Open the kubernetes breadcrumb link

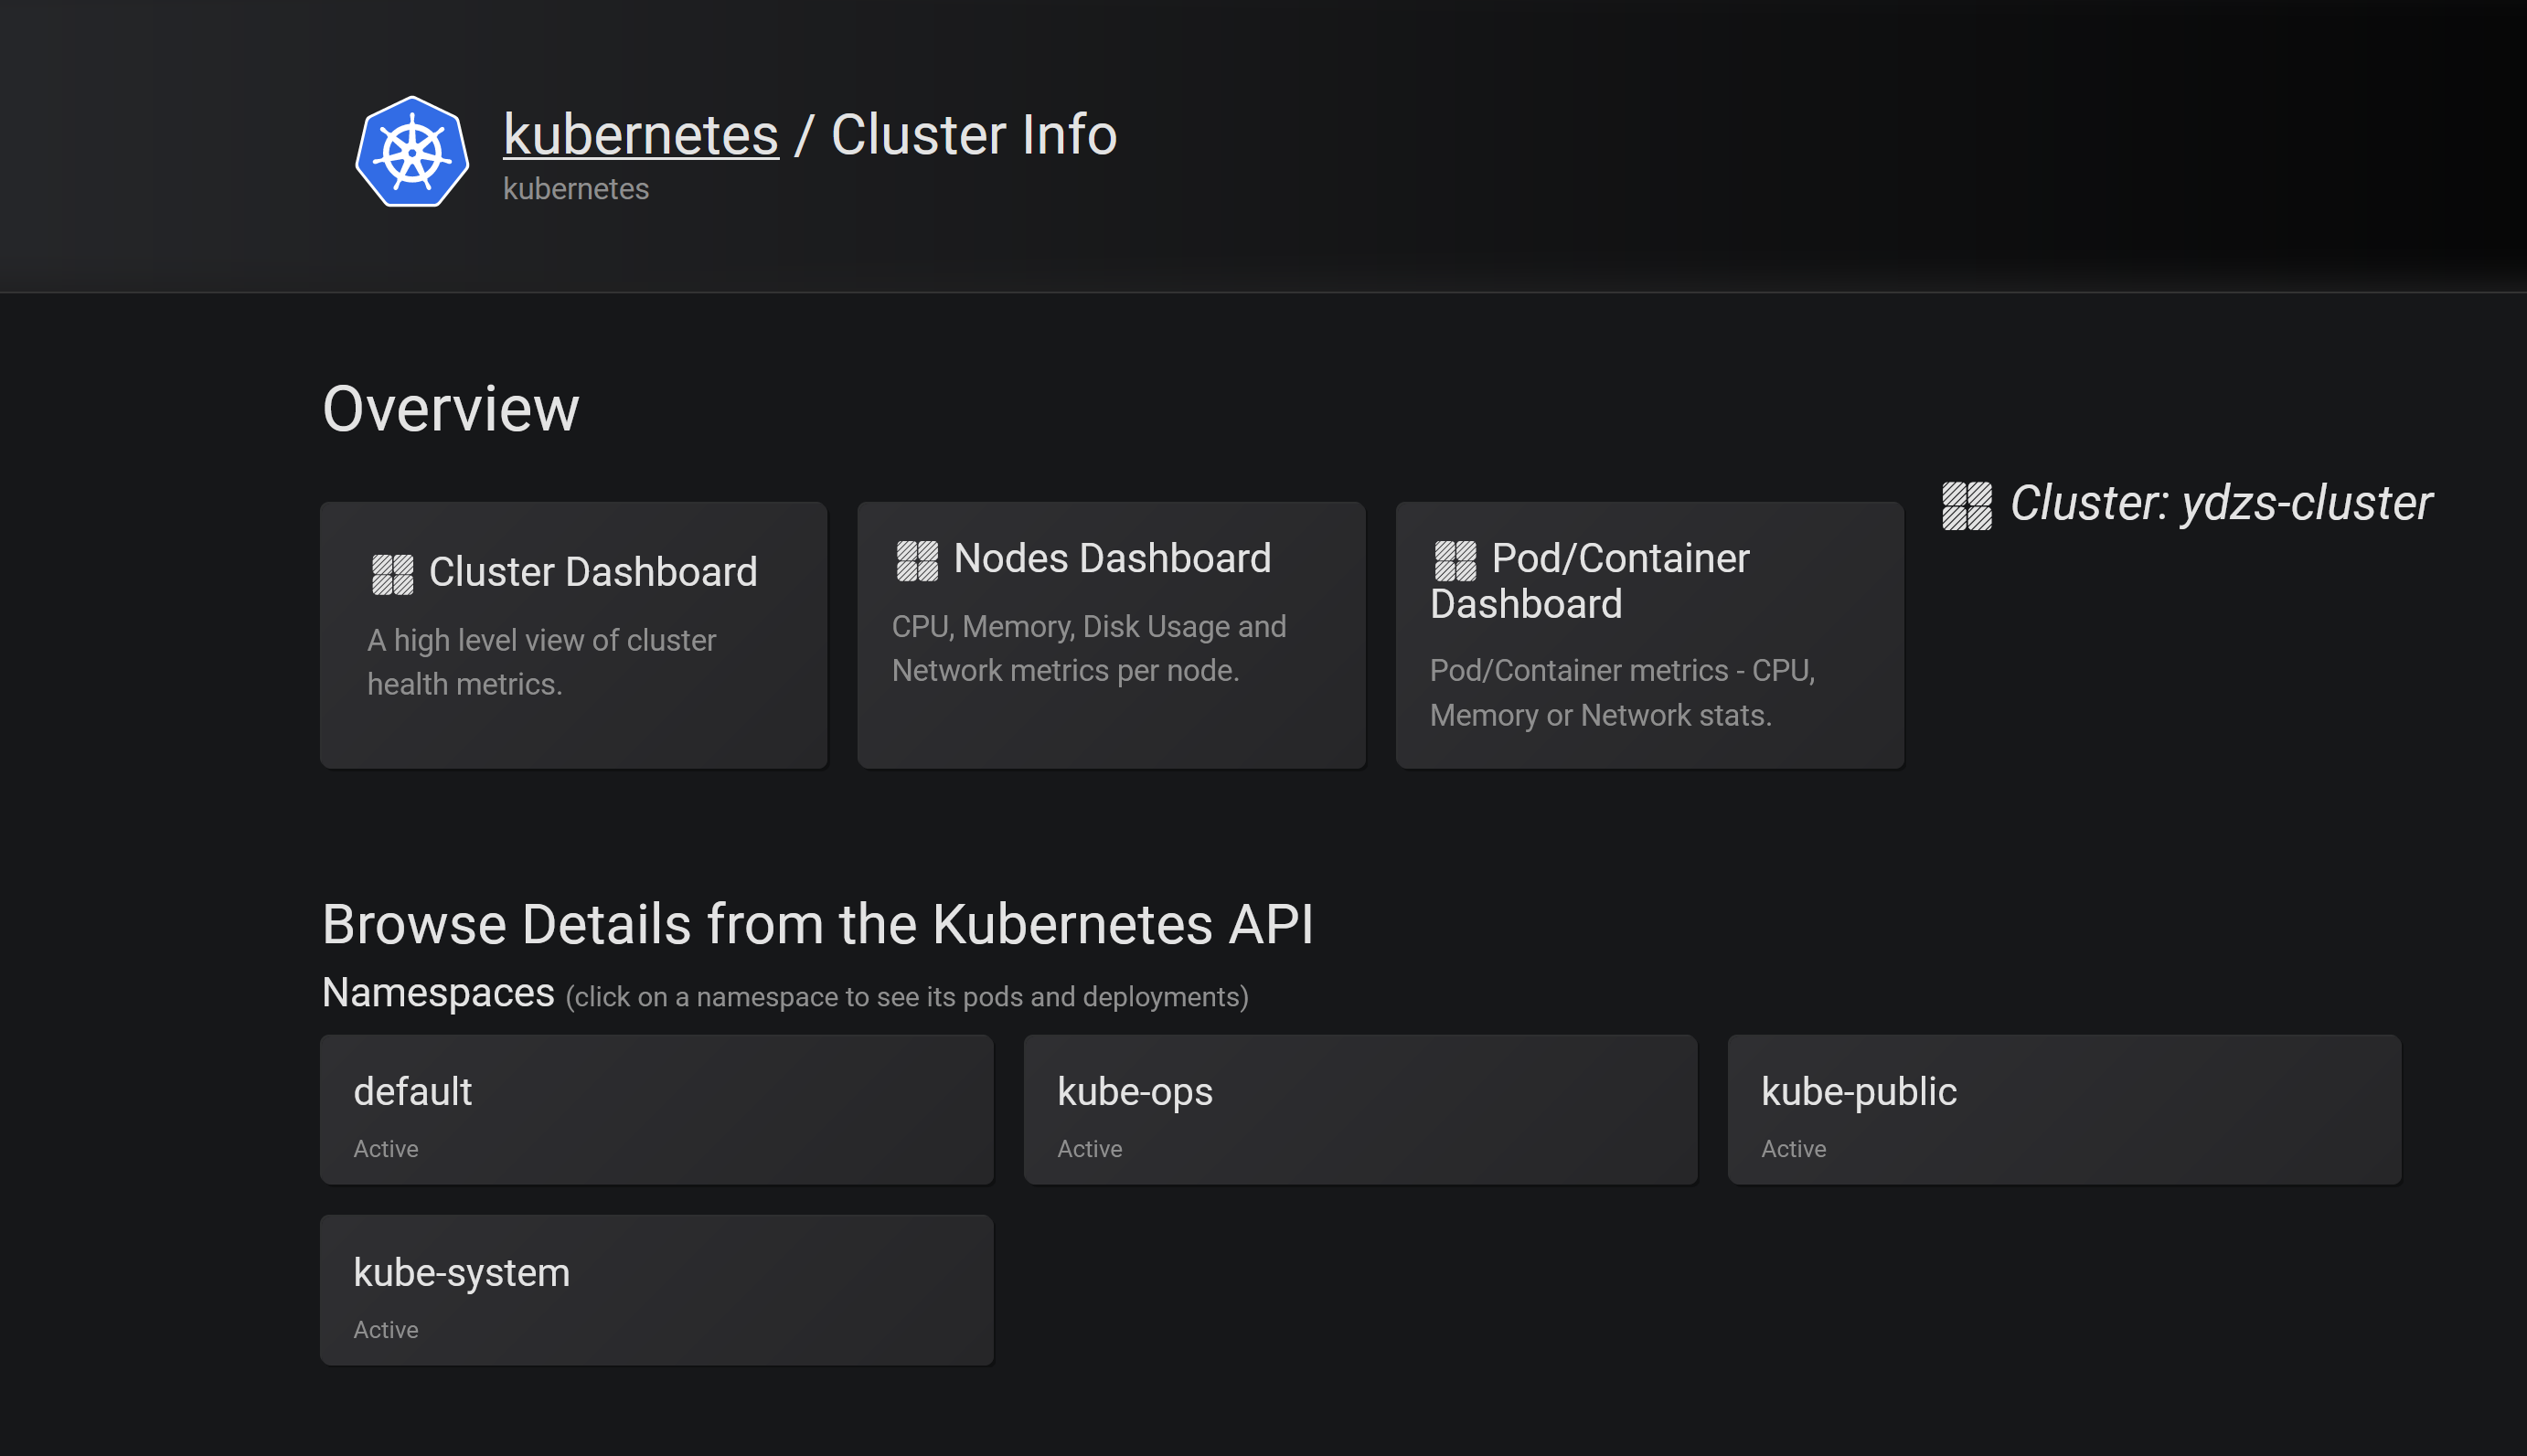pos(640,134)
